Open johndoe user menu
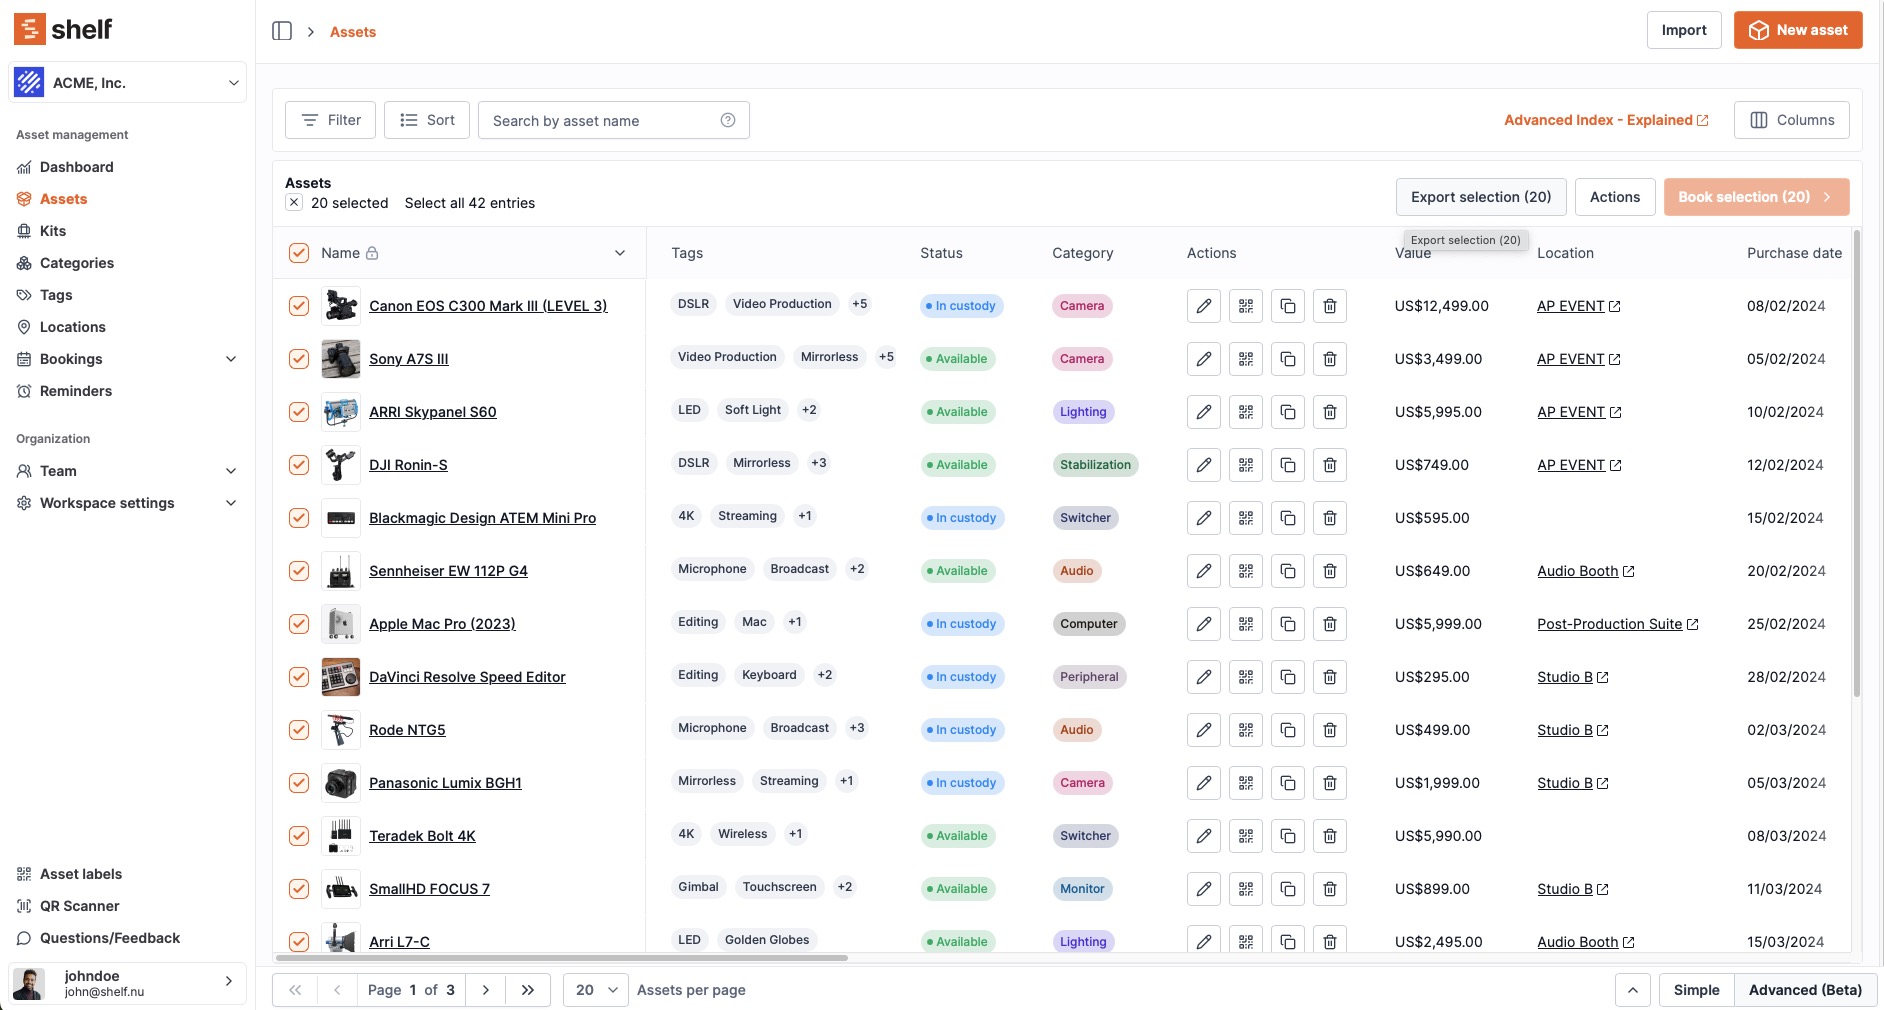The image size is (1884, 1010). click(127, 983)
